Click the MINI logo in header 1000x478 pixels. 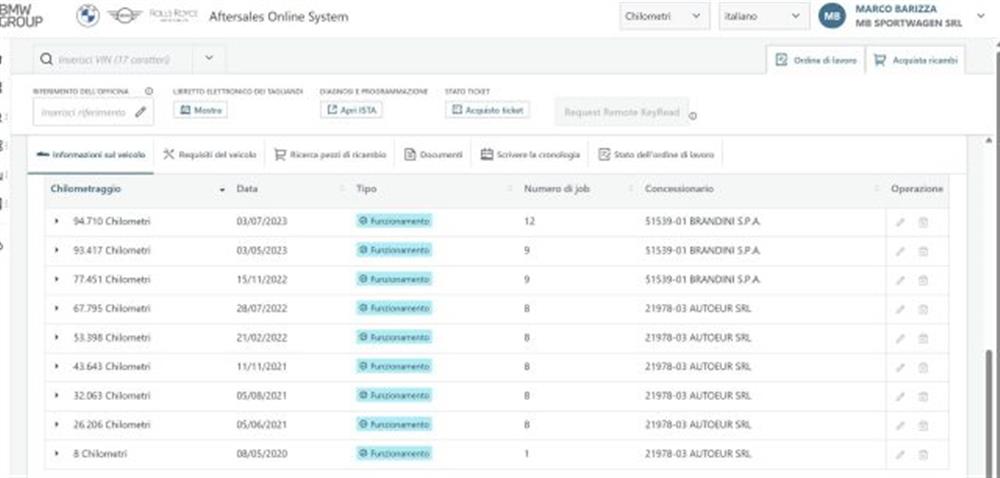[x=124, y=16]
